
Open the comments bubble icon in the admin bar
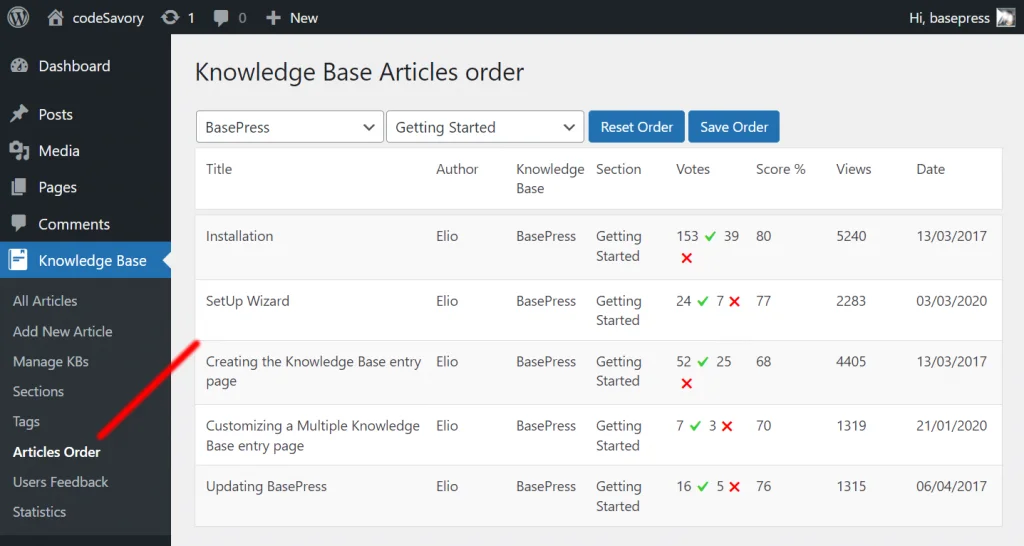221,18
